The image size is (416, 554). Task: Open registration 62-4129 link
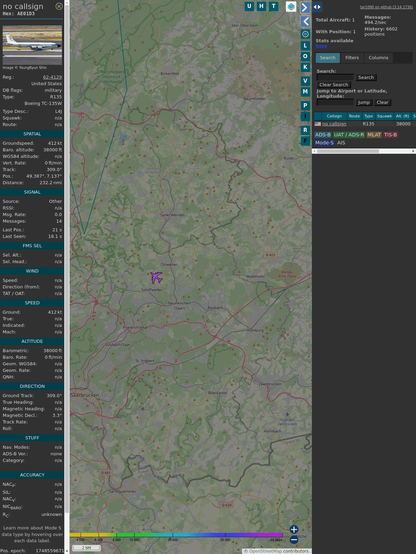(52, 77)
